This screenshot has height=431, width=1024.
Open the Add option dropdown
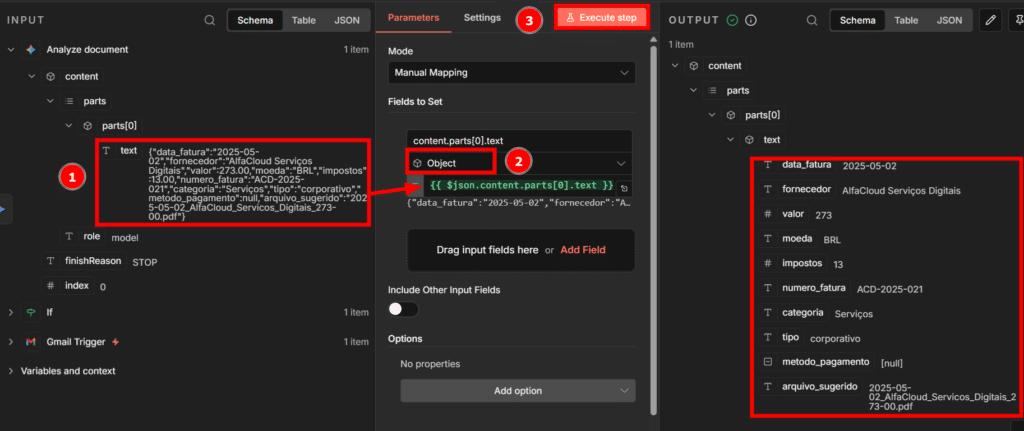(x=518, y=391)
